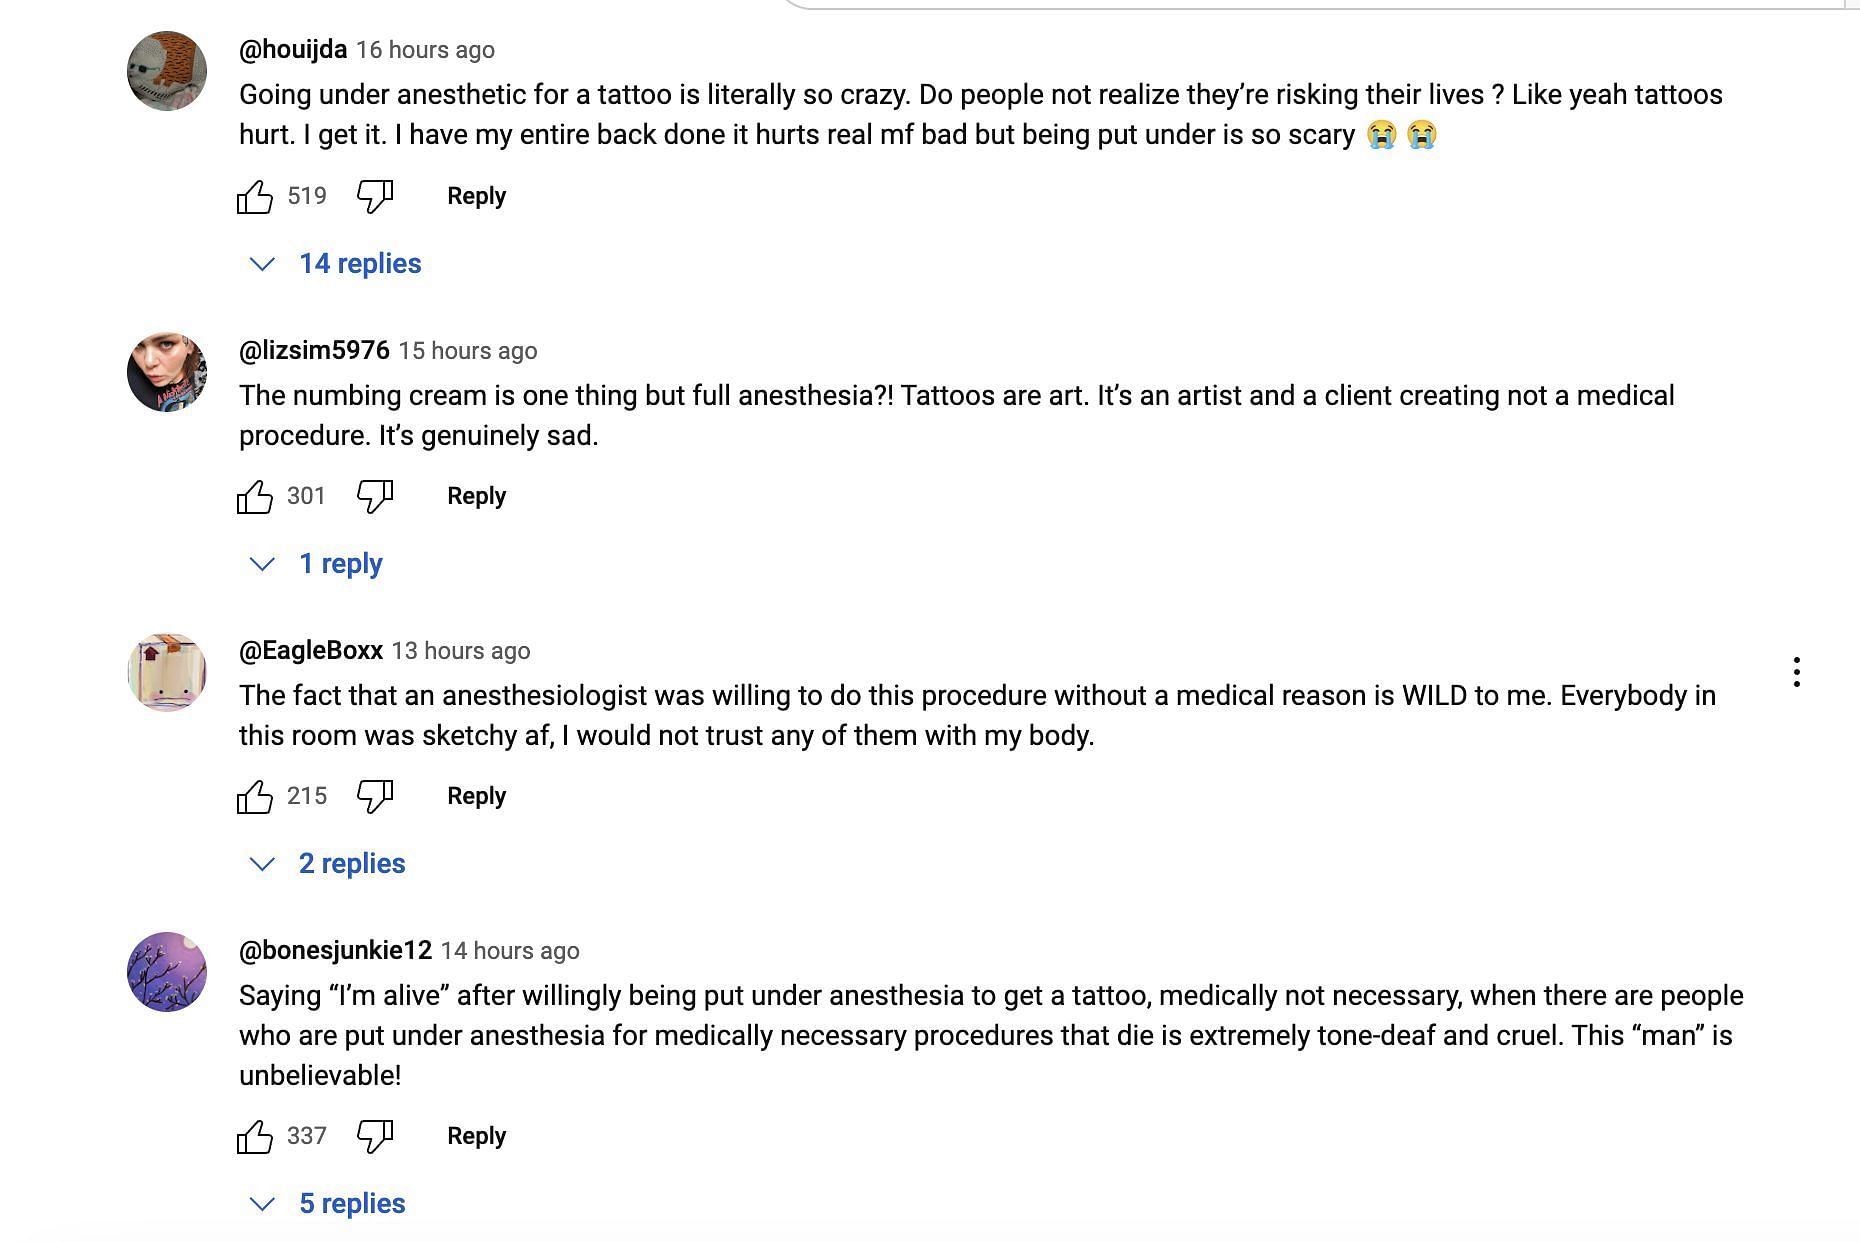Like the comment by @houijda
This screenshot has height=1242, width=1860.
click(x=255, y=196)
